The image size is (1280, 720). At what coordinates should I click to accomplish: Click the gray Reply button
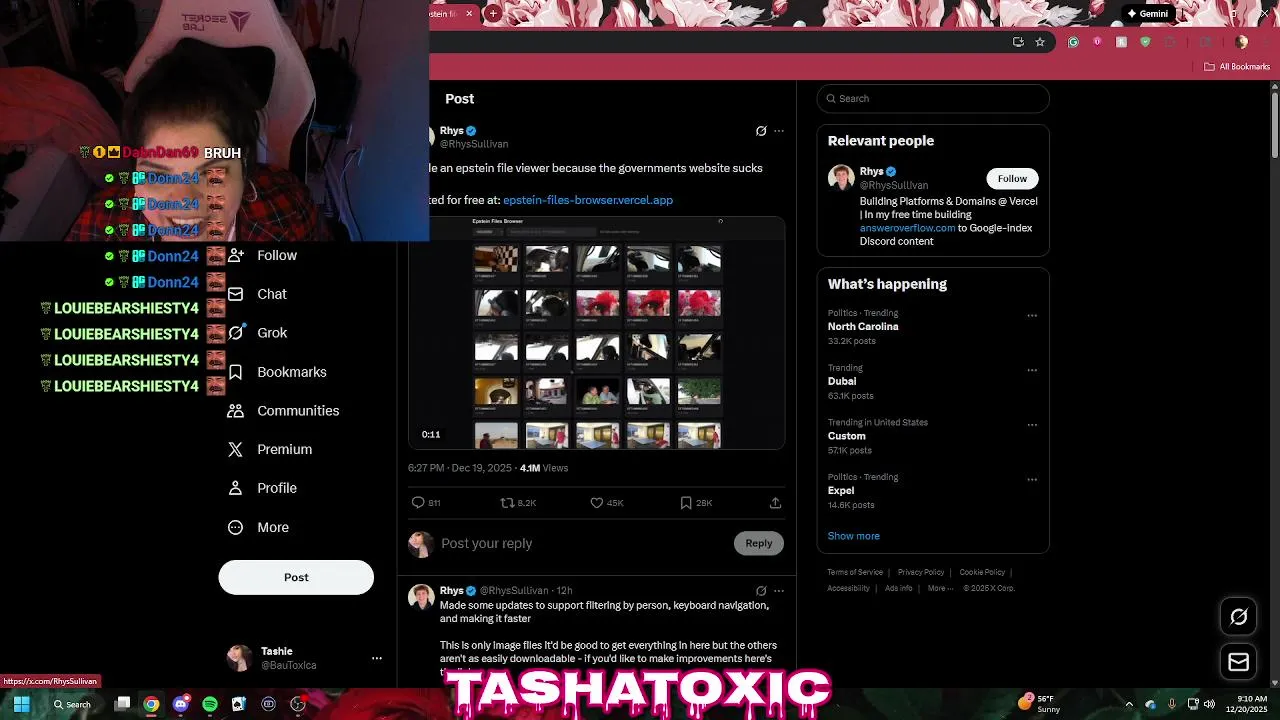pos(759,543)
